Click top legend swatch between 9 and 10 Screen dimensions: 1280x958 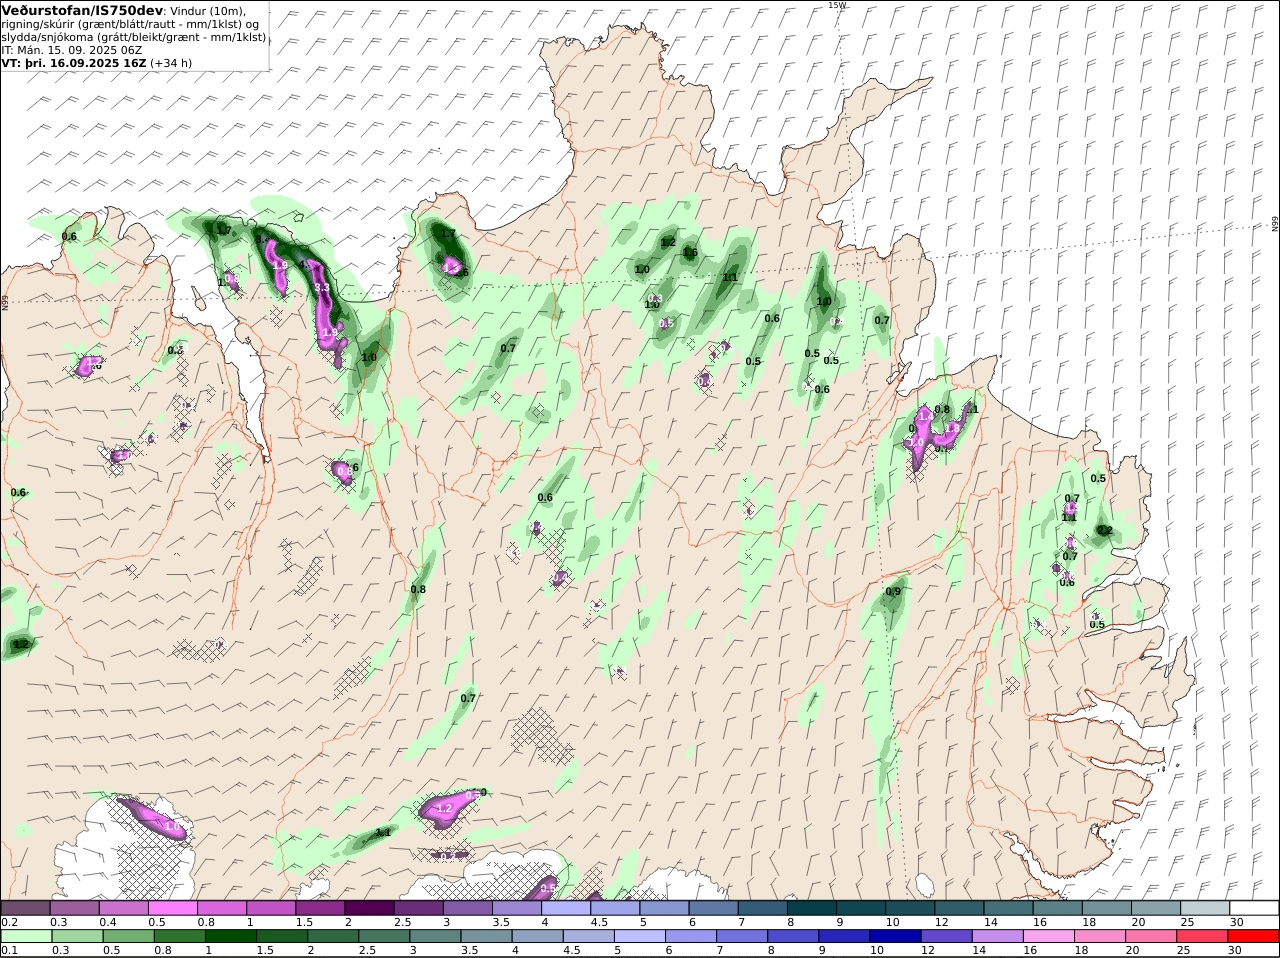(x=860, y=907)
